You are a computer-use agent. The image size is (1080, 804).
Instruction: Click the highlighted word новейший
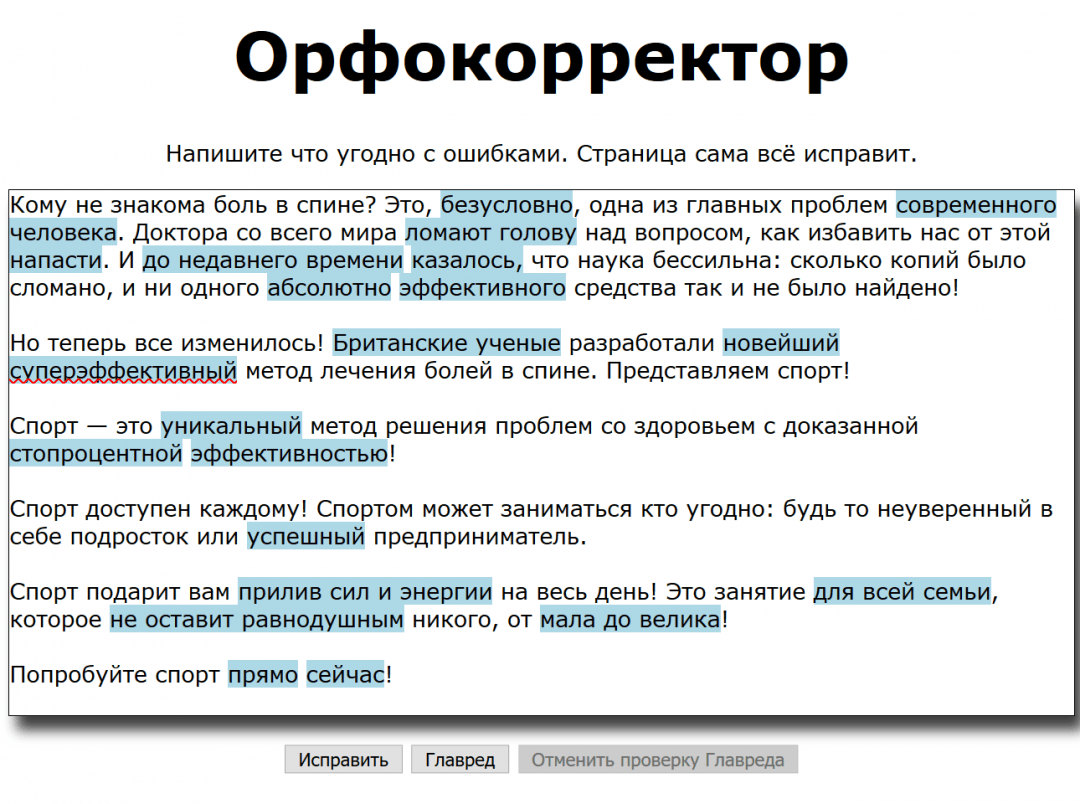780,344
